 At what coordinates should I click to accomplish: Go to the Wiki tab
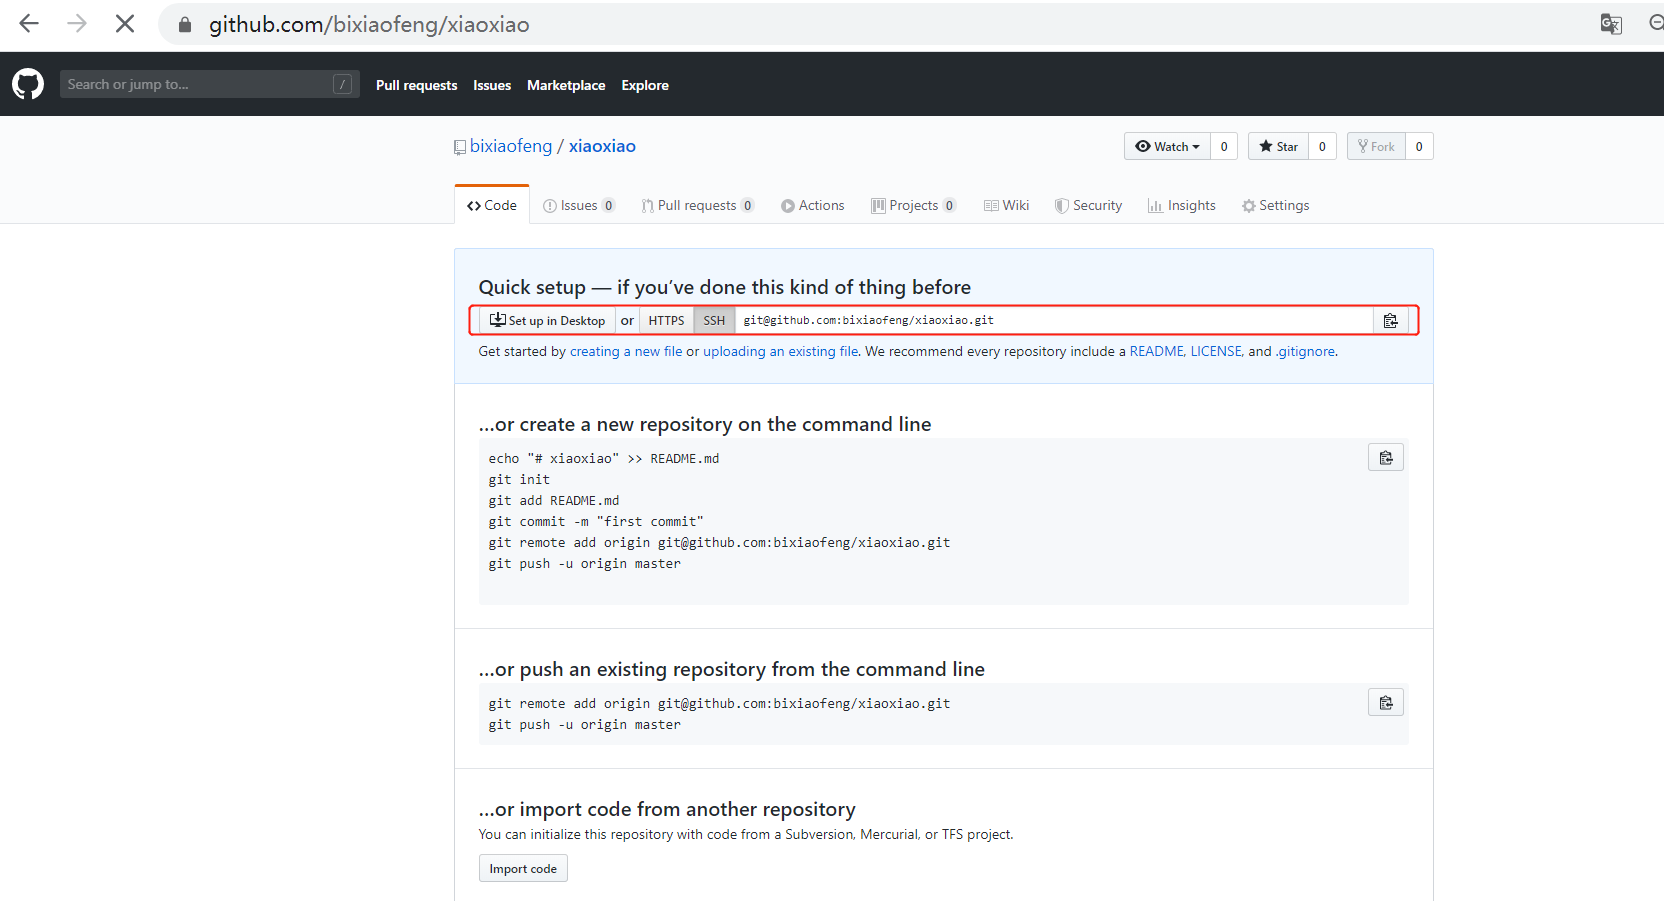pyautogui.click(x=1006, y=205)
